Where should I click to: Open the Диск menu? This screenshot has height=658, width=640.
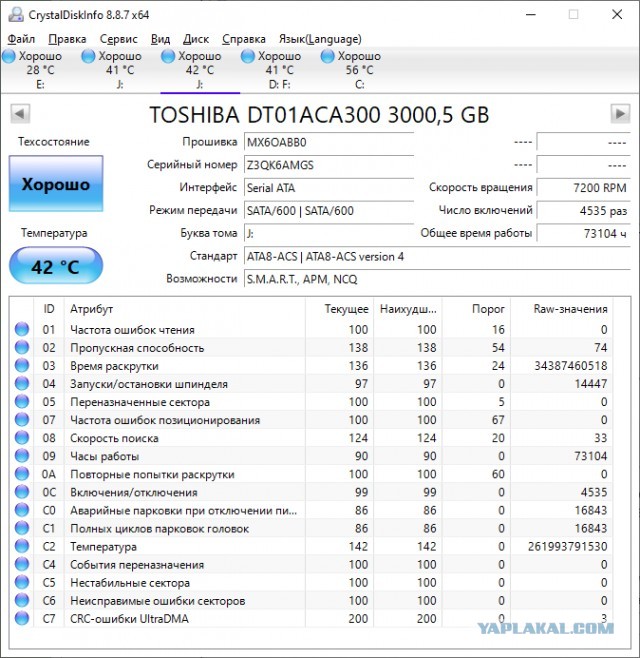(x=196, y=39)
